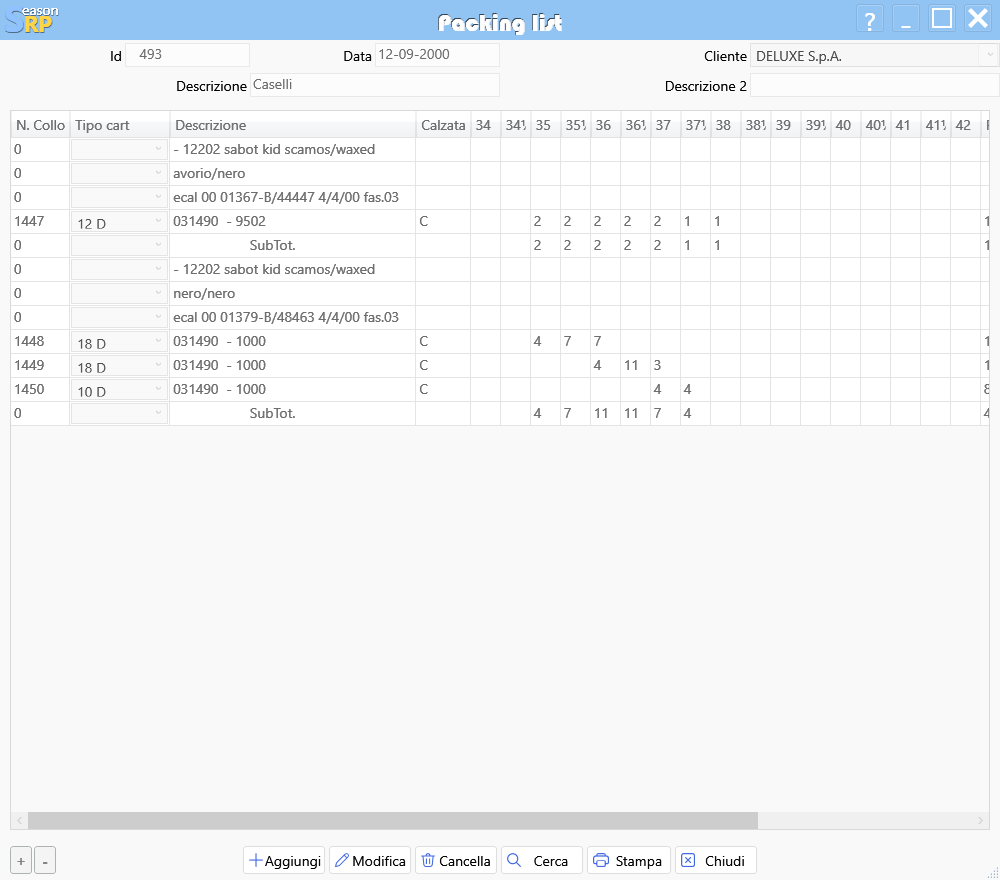Click the plus icon on Aggiungi
This screenshot has width=1000, height=880.
click(256, 860)
